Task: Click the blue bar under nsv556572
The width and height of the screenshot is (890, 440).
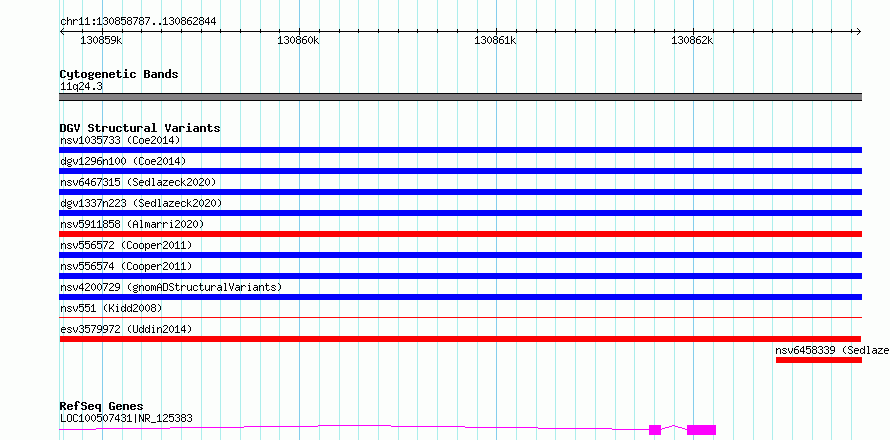Action: (x=460, y=255)
